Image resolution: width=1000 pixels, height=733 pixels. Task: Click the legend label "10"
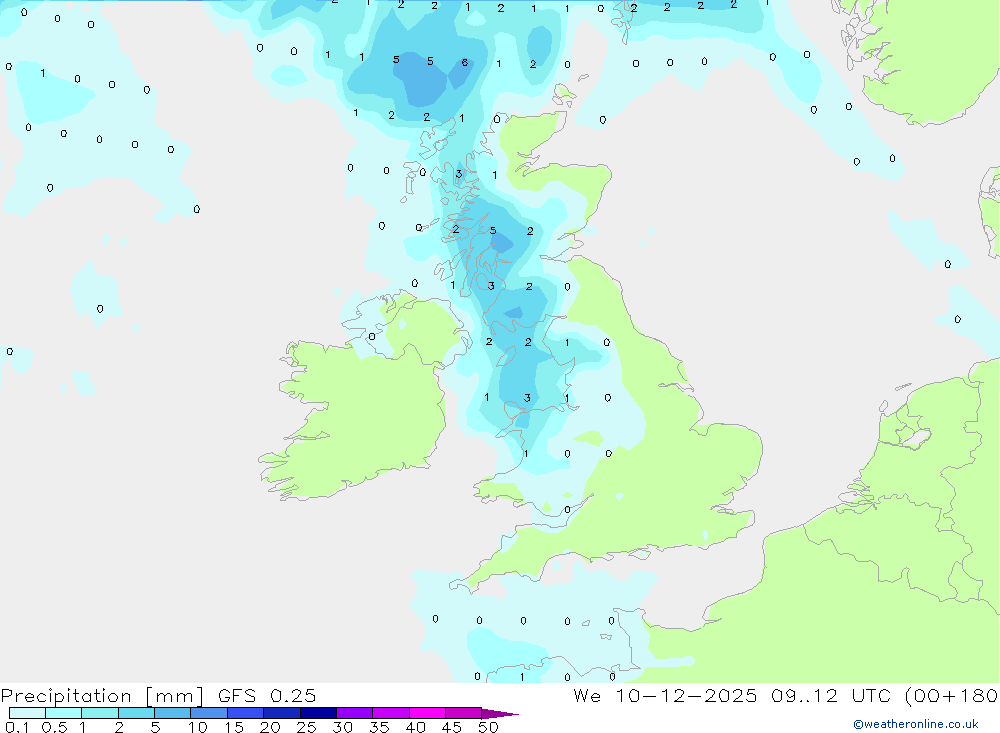coord(198,727)
